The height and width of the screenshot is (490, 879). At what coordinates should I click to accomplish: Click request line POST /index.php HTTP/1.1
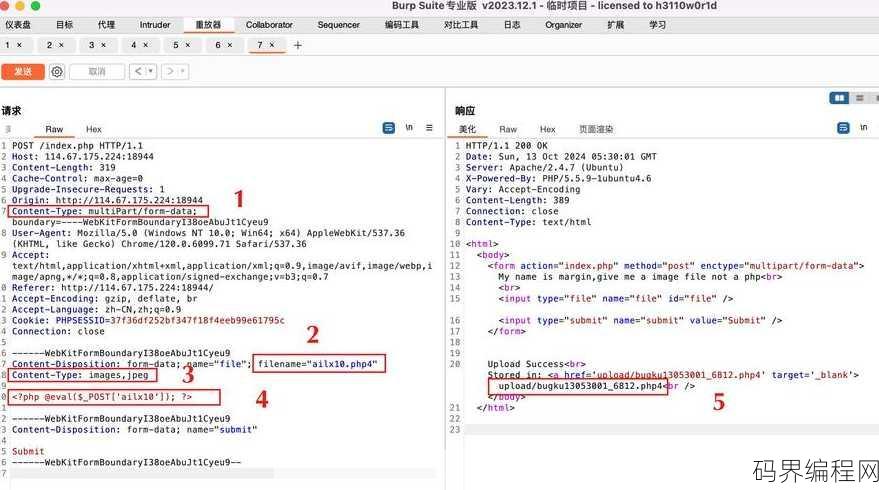(x=77, y=146)
